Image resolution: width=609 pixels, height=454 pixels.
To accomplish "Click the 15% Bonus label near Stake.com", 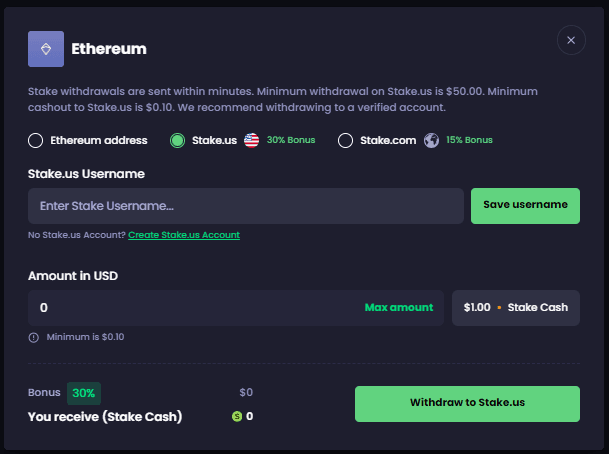I will [469, 141].
